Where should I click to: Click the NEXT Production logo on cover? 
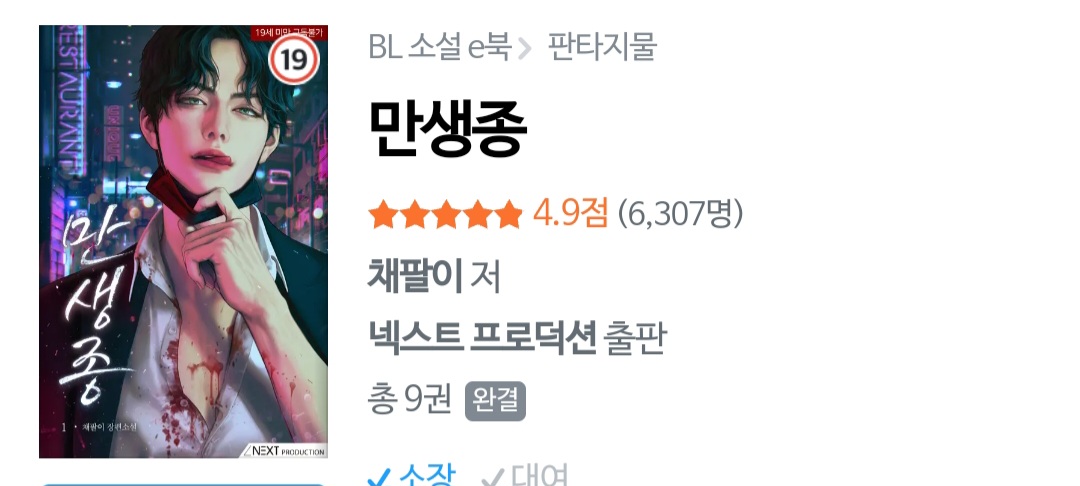(284, 451)
